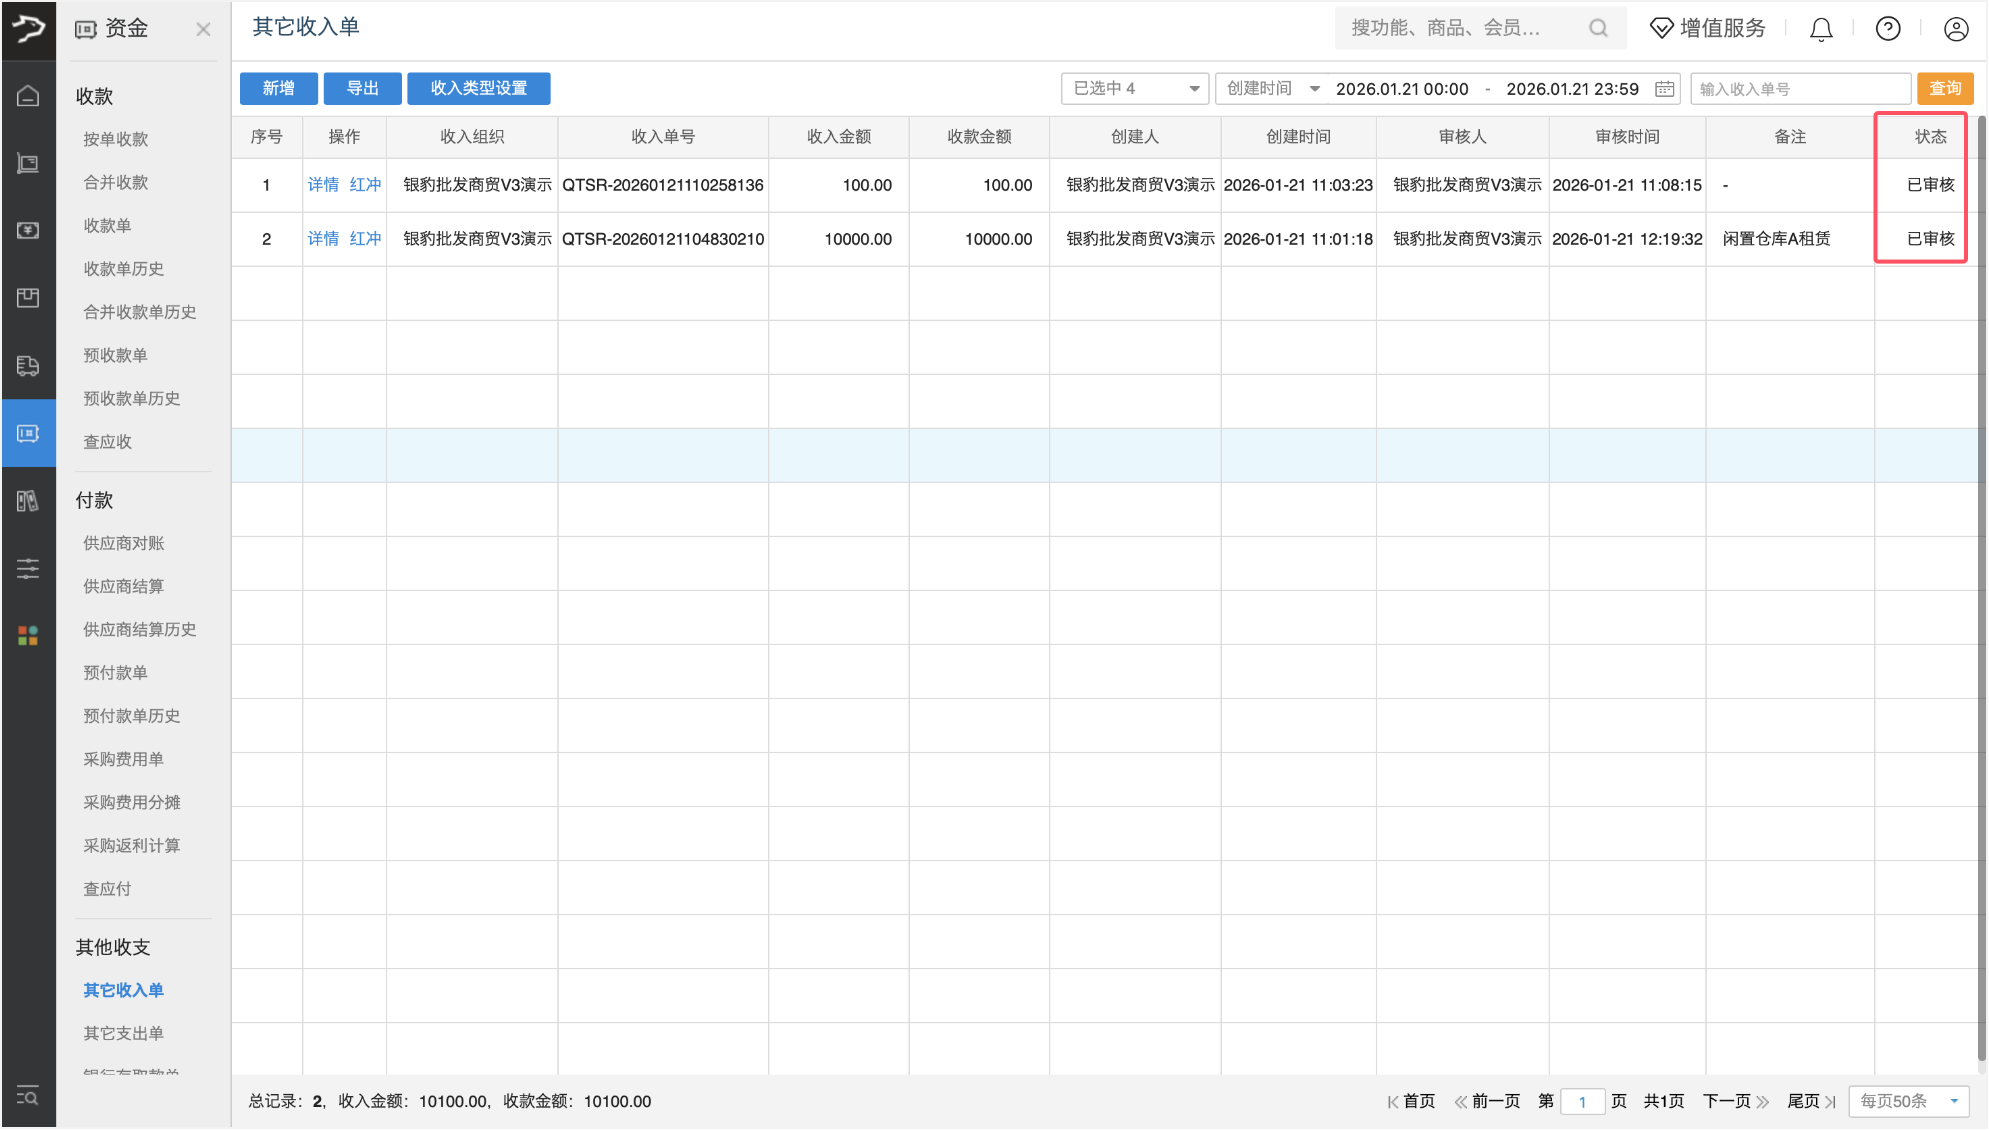Image resolution: width=1989 pixels, height=1130 pixels.
Task: Open the user account icon top right
Action: pyautogui.click(x=1957, y=28)
